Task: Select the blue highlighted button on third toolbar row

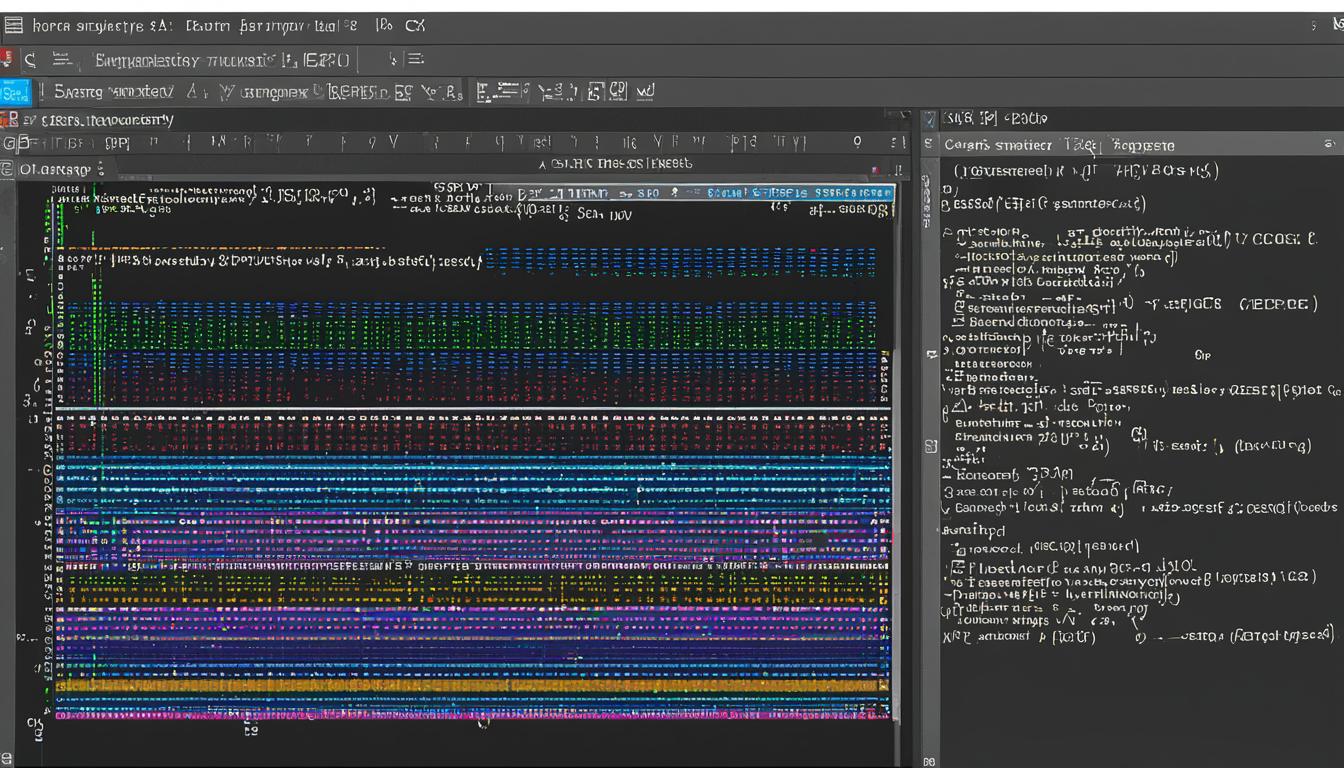Action: [x=15, y=92]
